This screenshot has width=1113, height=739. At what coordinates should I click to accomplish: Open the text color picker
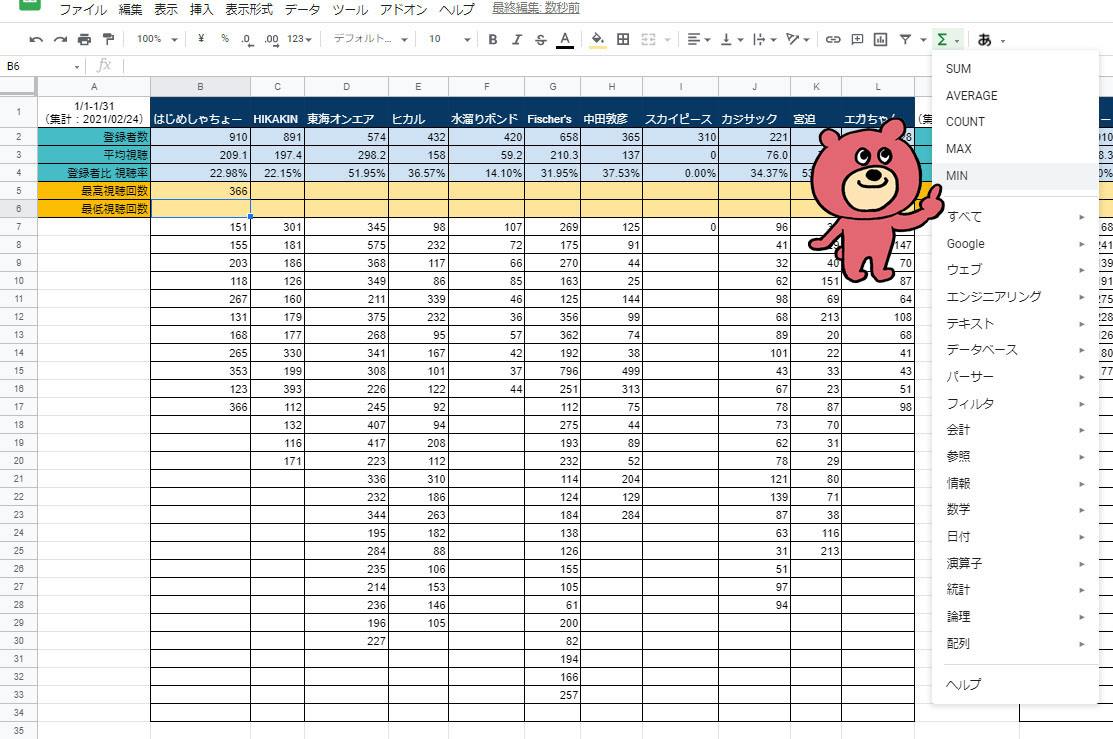pos(564,40)
